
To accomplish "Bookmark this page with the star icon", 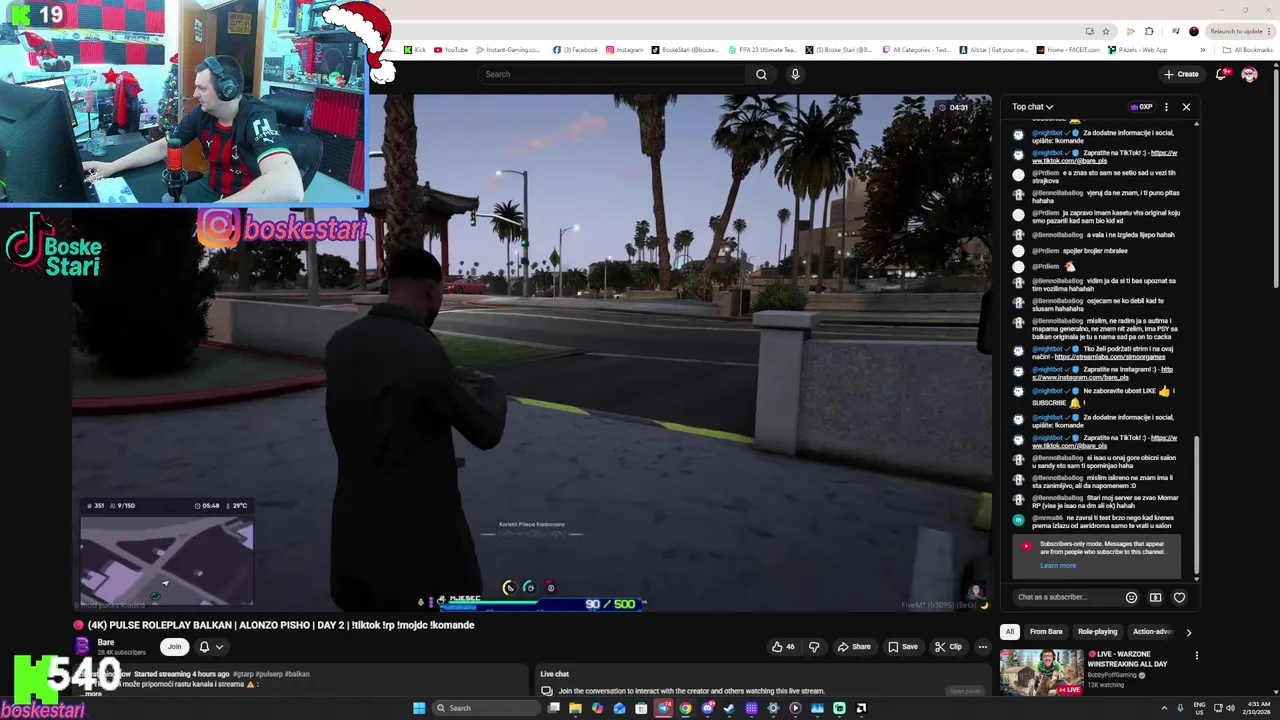I will click(1106, 31).
